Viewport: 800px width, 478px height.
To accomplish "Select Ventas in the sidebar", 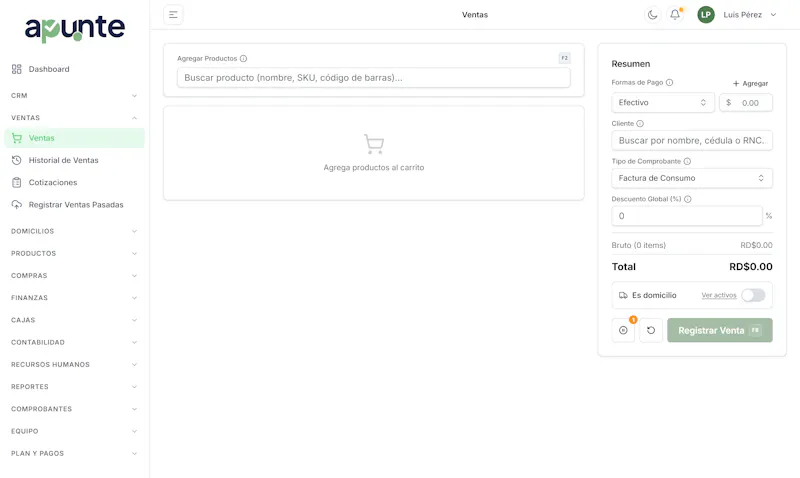I will (x=74, y=138).
